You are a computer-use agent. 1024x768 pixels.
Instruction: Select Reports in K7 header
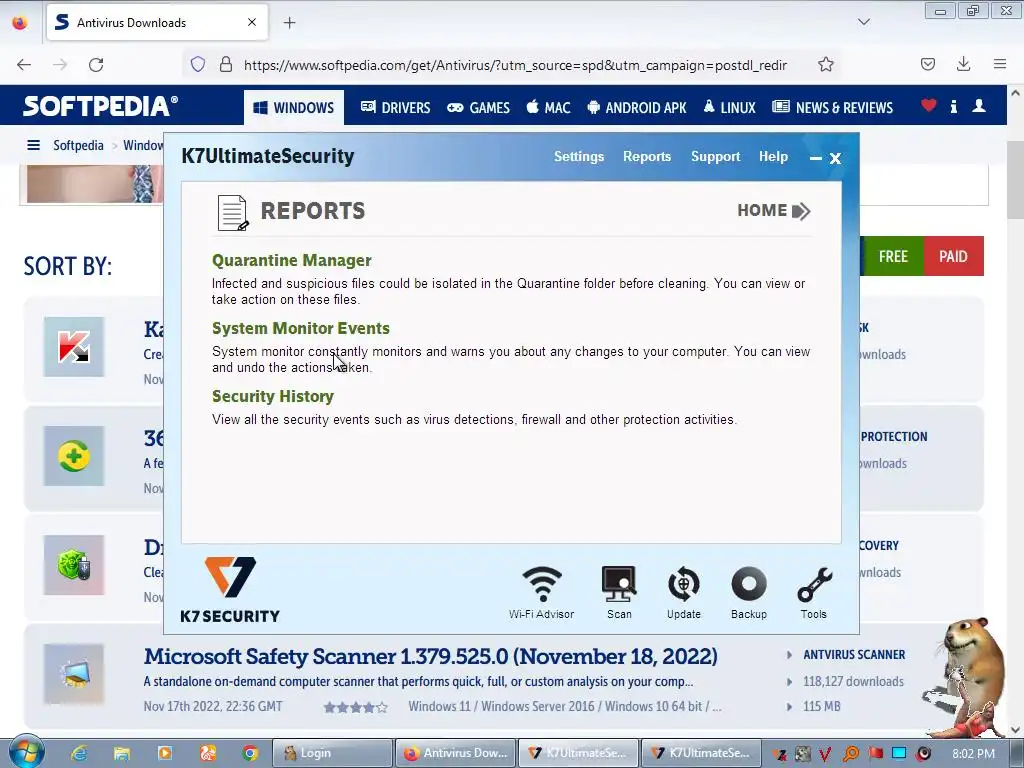point(647,157)
